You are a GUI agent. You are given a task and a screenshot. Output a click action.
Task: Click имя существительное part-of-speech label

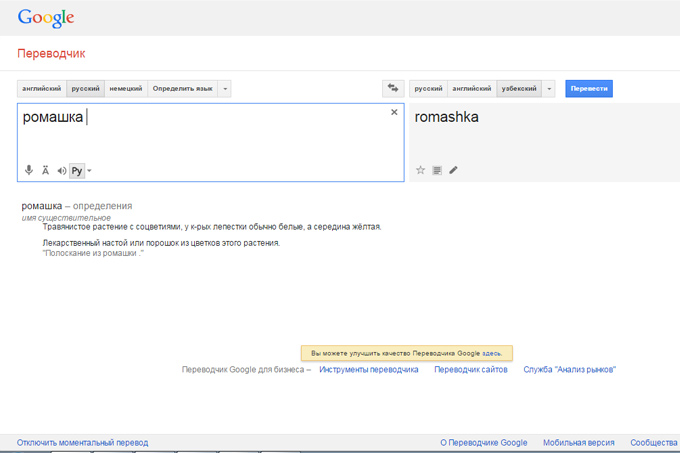(x=66, y=218)
